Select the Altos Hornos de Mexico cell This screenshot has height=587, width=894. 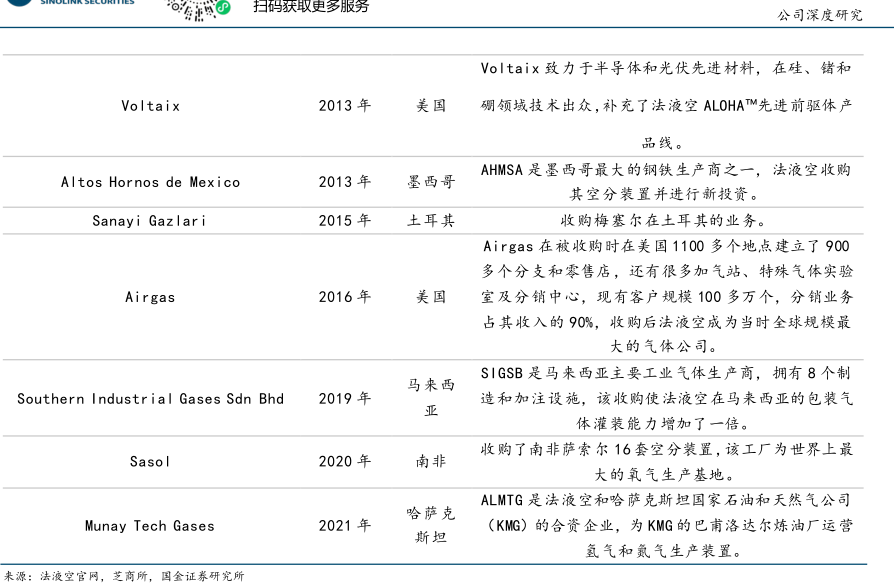[150, 182]
